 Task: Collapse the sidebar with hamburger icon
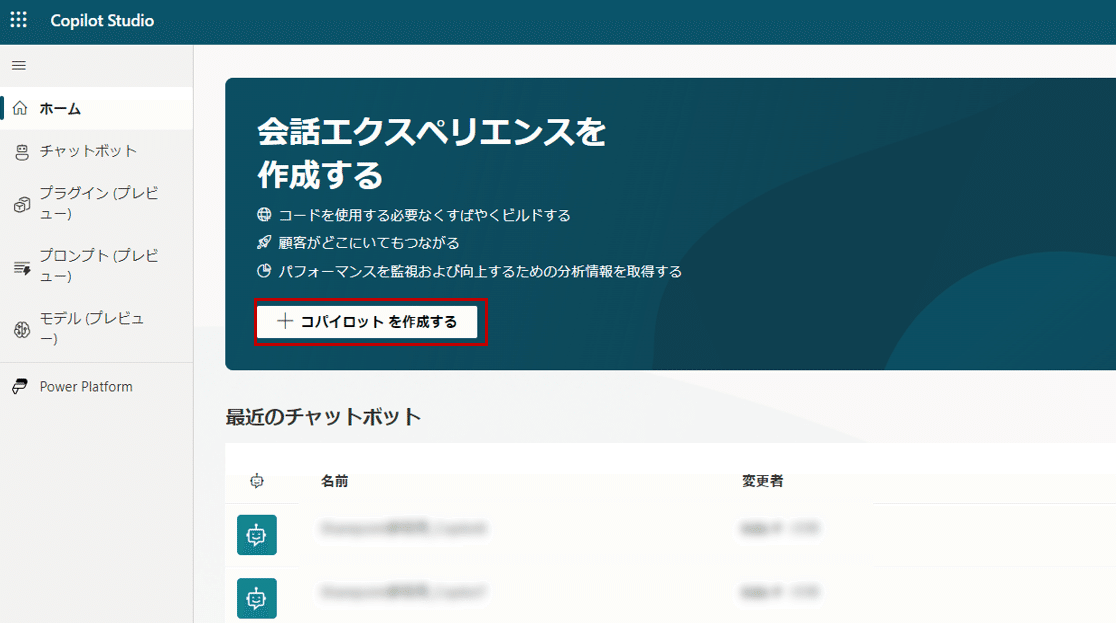click(19, 66)
